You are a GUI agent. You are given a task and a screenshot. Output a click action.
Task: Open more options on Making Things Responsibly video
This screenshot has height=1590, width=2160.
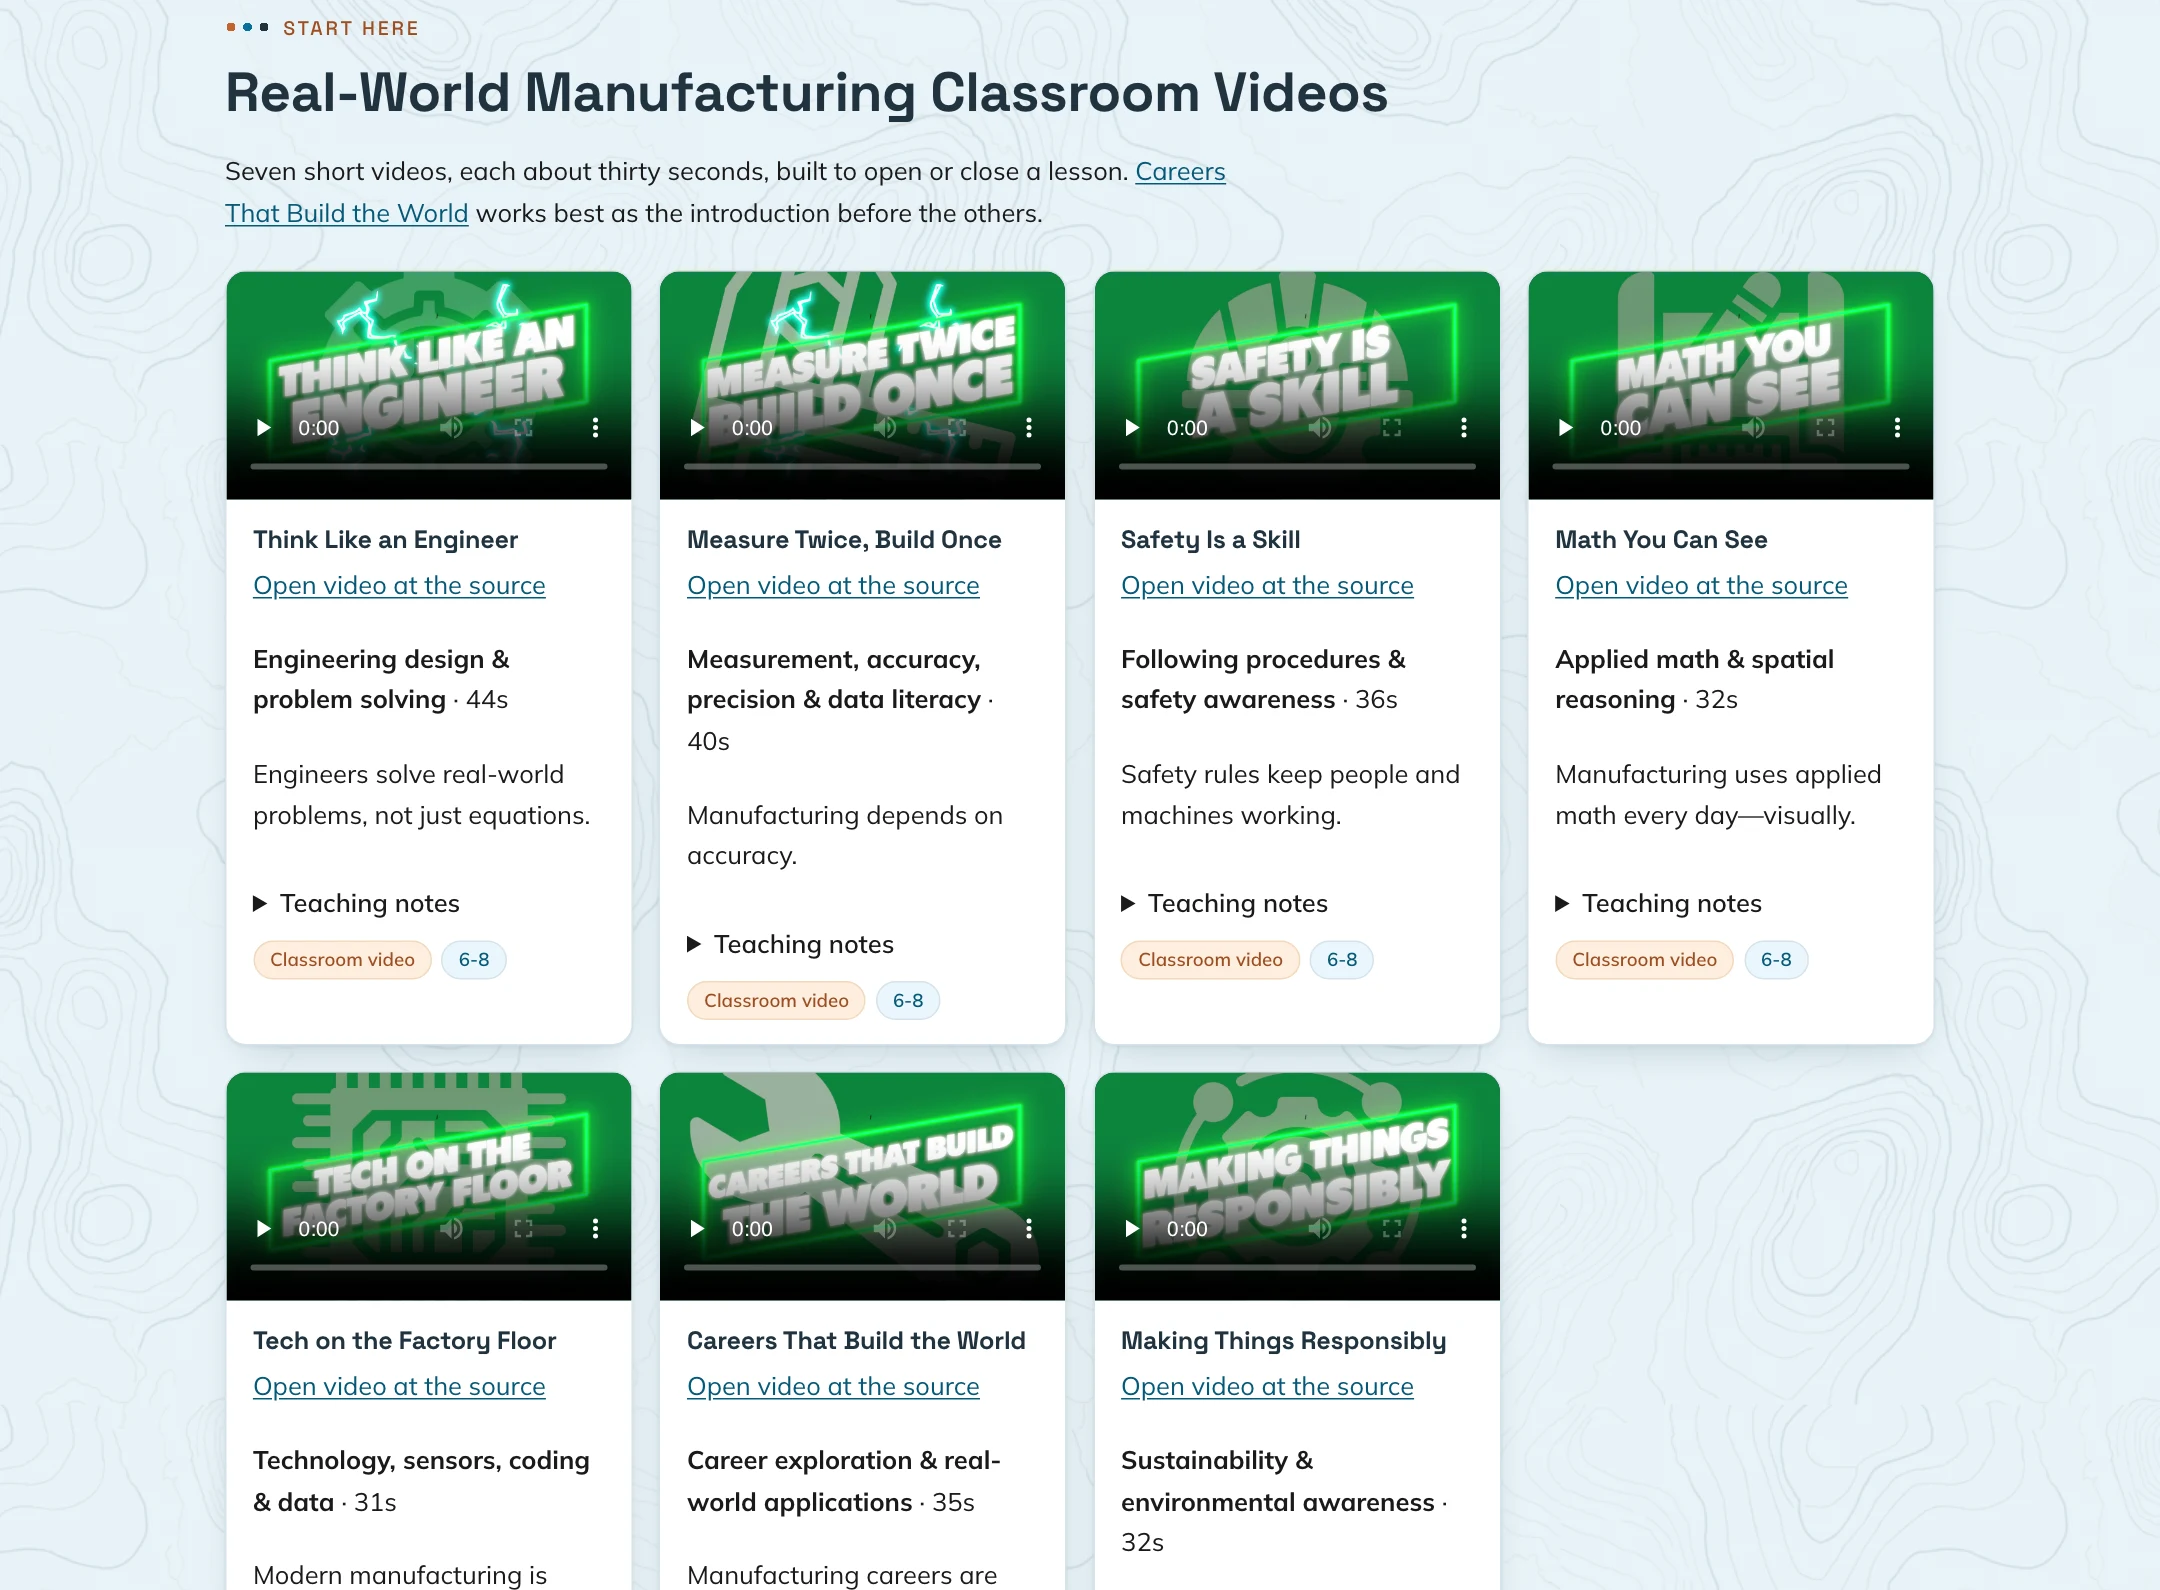pyautogui.click(x=1463, y=1228)
